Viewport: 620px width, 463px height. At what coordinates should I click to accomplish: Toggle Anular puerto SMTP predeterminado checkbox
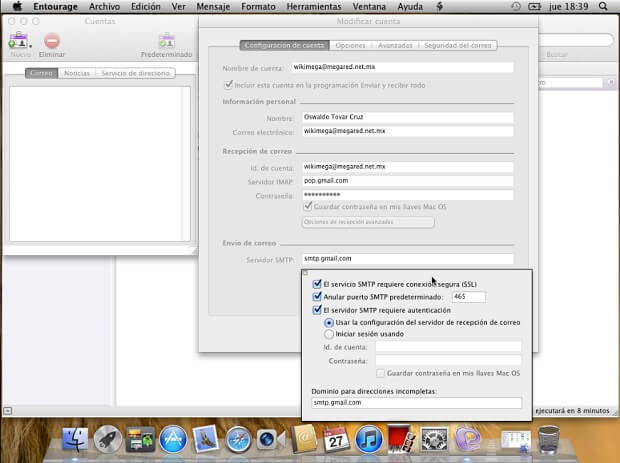pyautogui.click(x=317, y=297)
